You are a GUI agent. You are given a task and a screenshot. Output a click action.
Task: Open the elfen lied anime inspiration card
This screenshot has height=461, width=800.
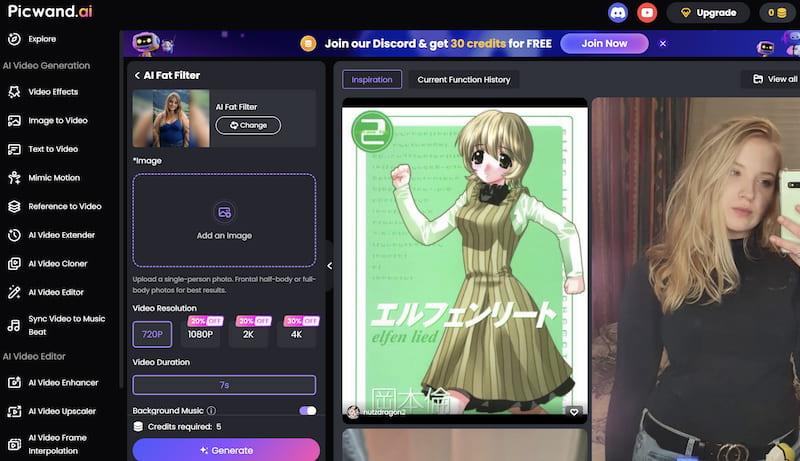[x=465, y=261]
